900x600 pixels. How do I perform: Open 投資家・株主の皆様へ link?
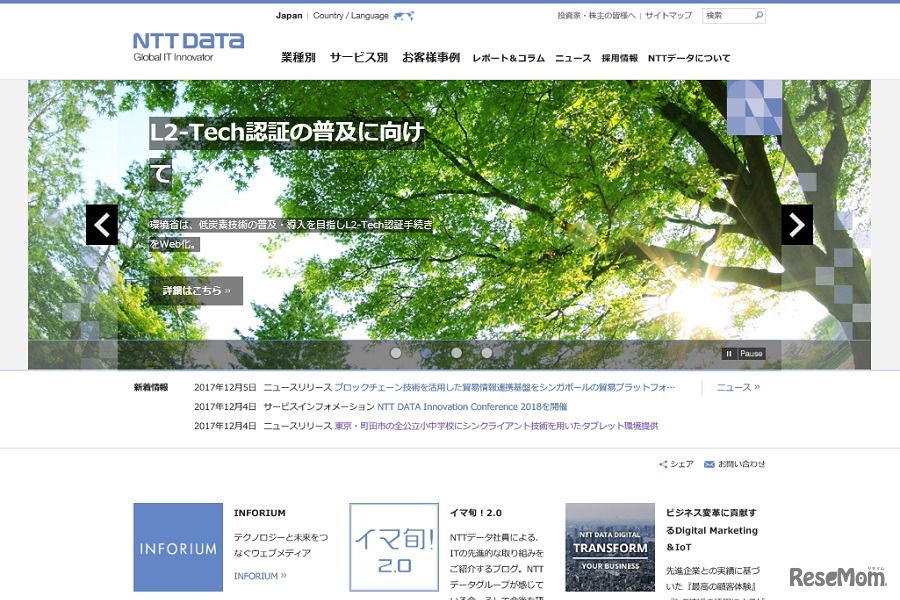point(596,16)
